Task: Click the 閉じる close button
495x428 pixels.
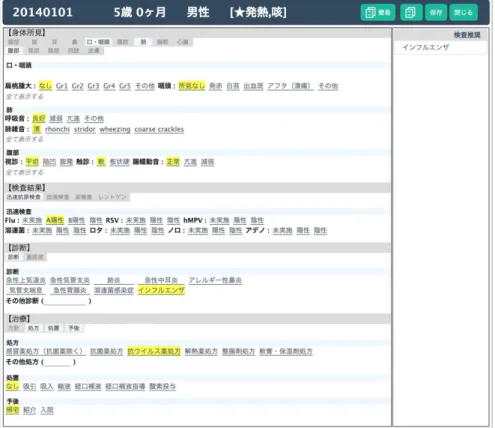Action: point(463,13)
